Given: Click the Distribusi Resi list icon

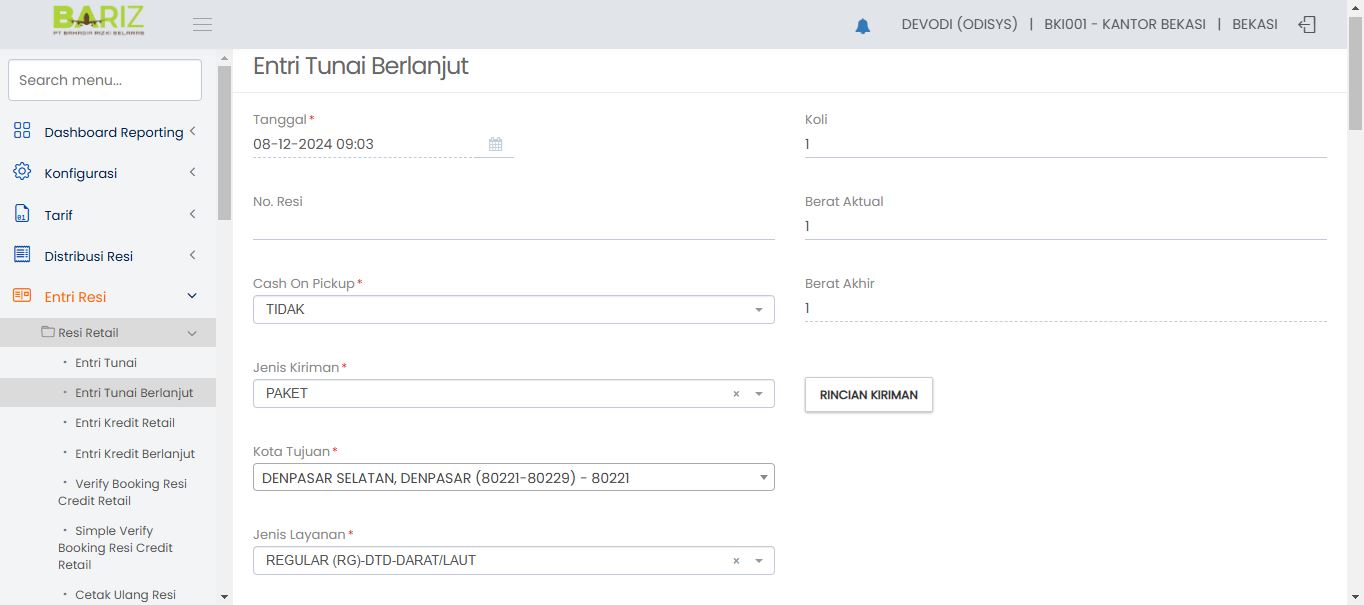Looking at the screenshot, I should [22, 255].
